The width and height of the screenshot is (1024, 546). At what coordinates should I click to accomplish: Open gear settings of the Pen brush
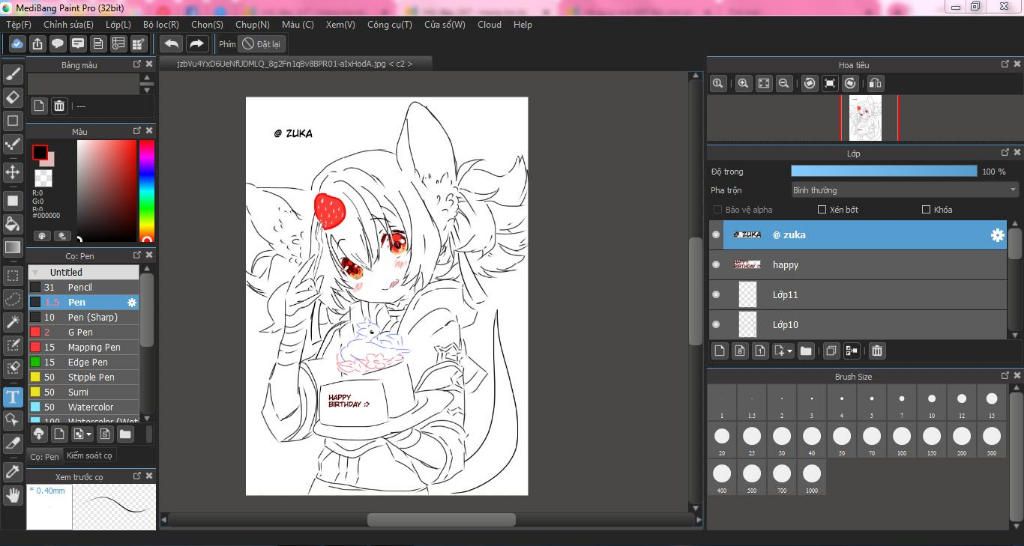(x=132, y=302)
